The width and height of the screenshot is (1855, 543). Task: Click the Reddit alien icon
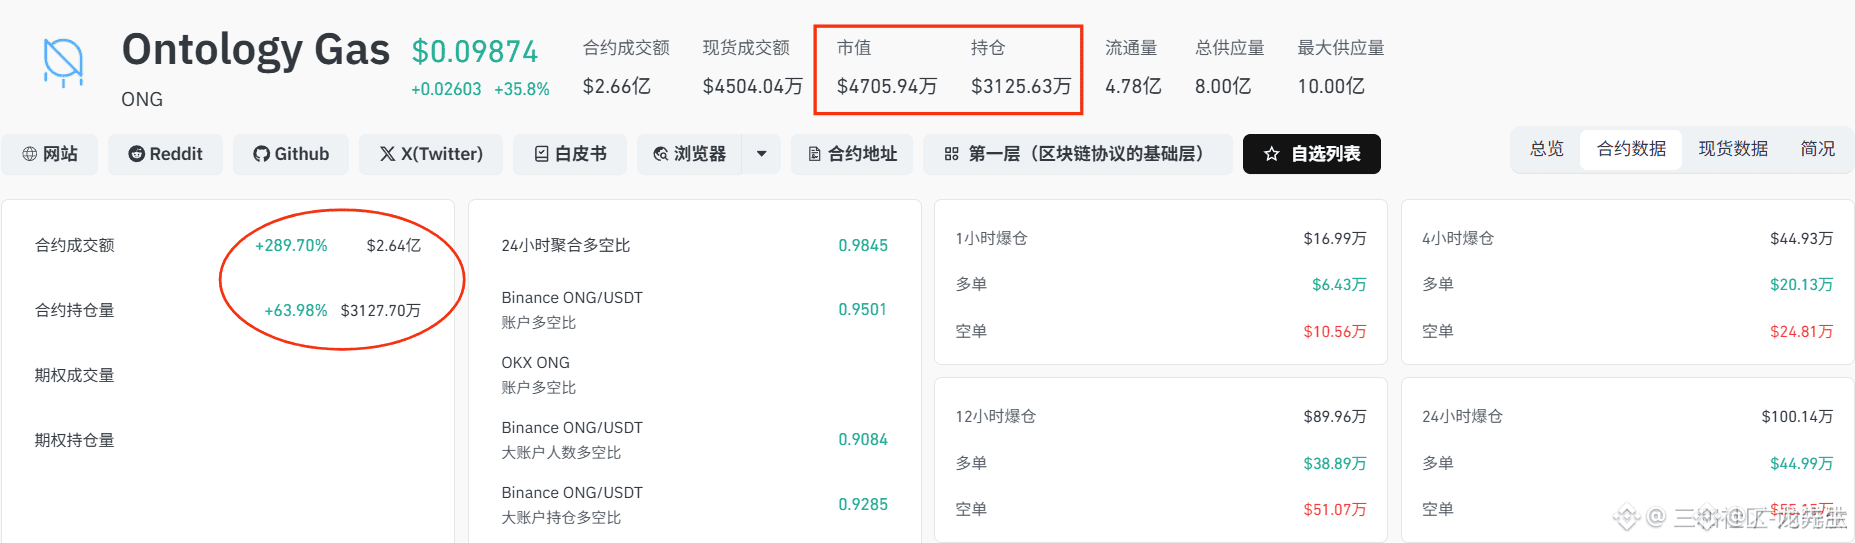tap(136, 154)
